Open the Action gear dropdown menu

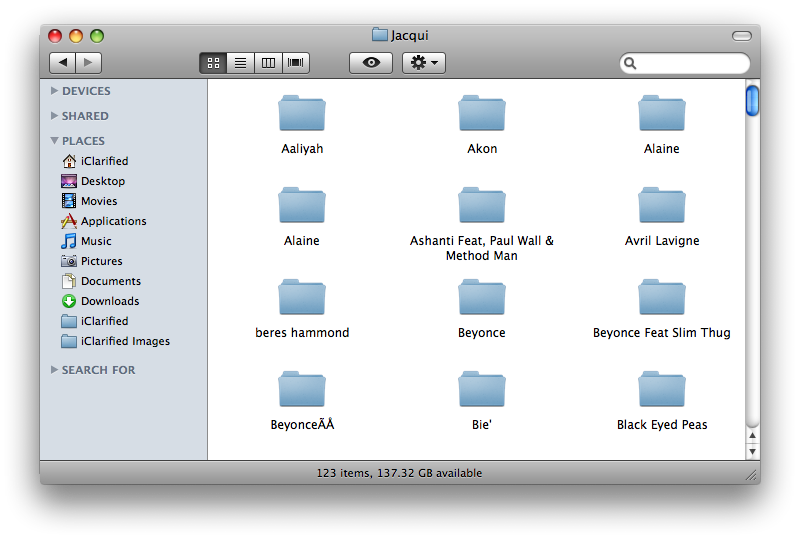pyautogui.click(x=423, y=63)
